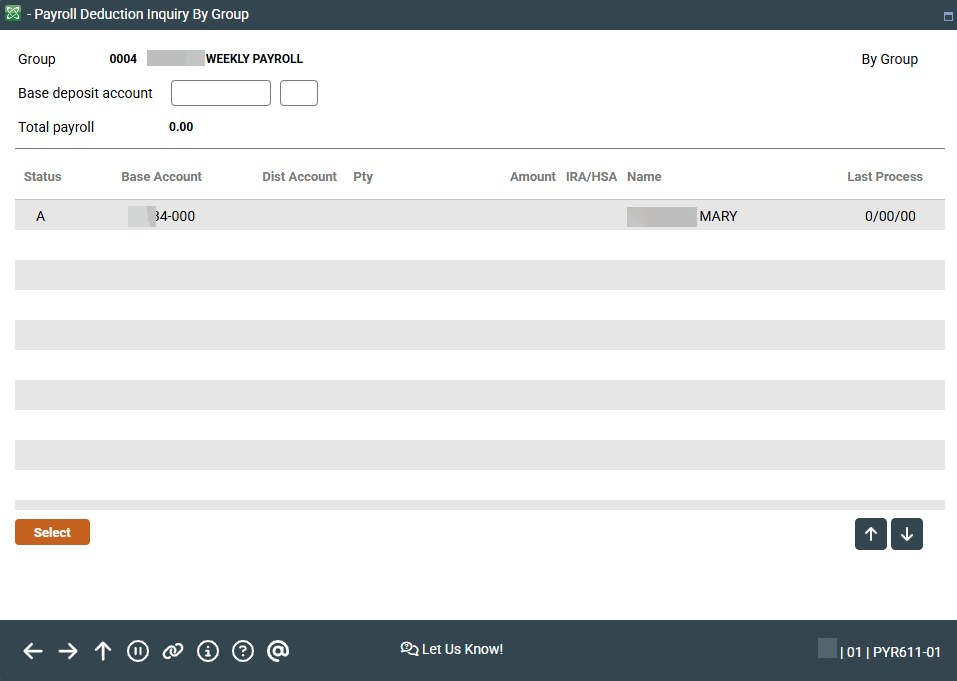Image resolution: width=957 pixels, height=681 pixels.
Task: Click the forward arrow in bottom toolbar
Action: point(68,651)
